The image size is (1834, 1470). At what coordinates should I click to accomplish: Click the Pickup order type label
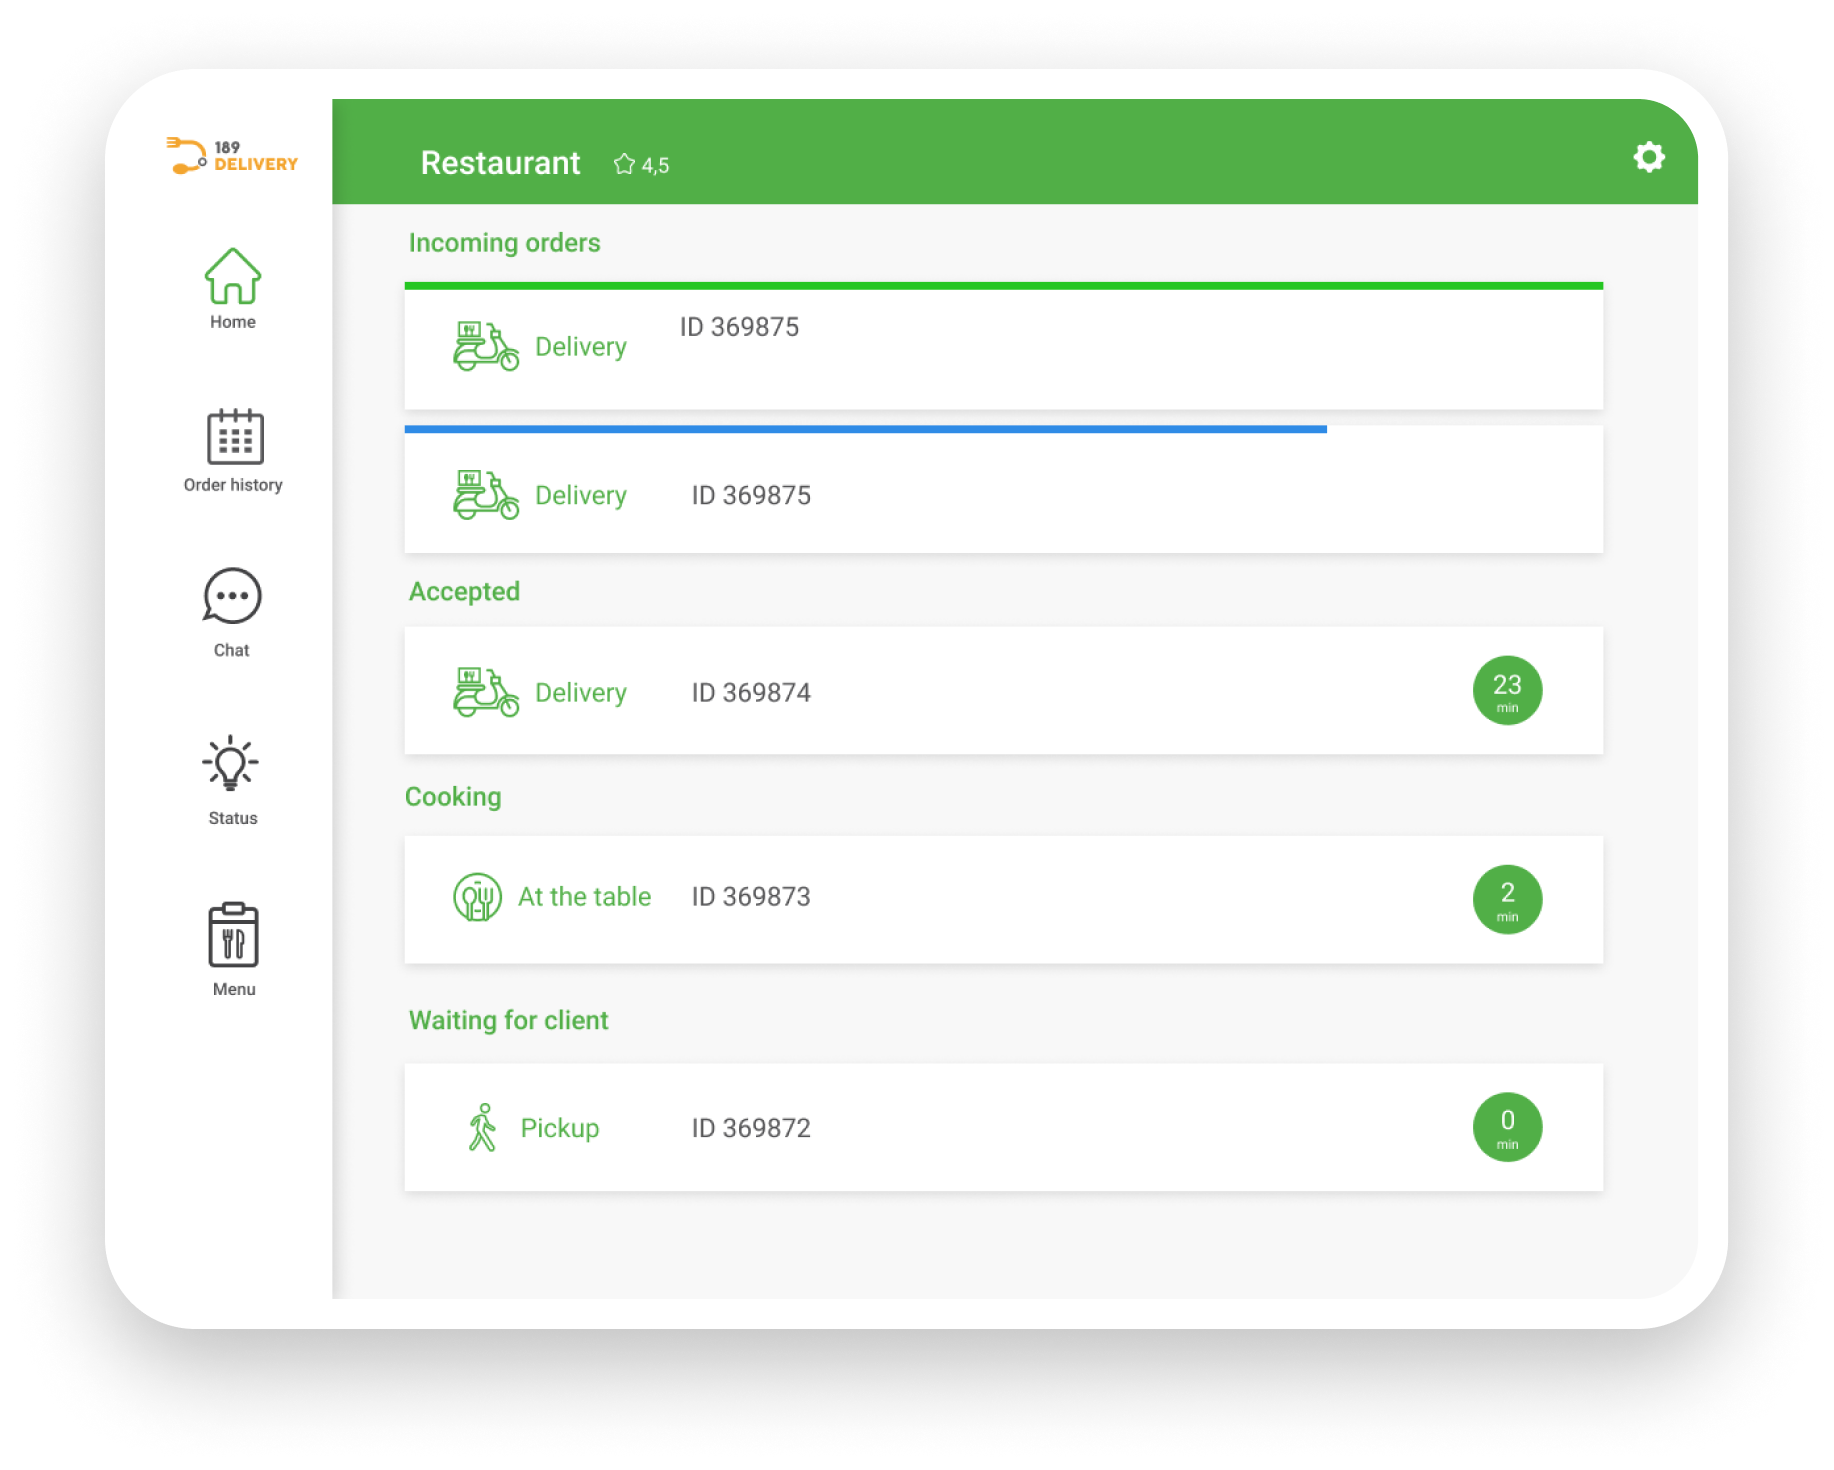560,1128
